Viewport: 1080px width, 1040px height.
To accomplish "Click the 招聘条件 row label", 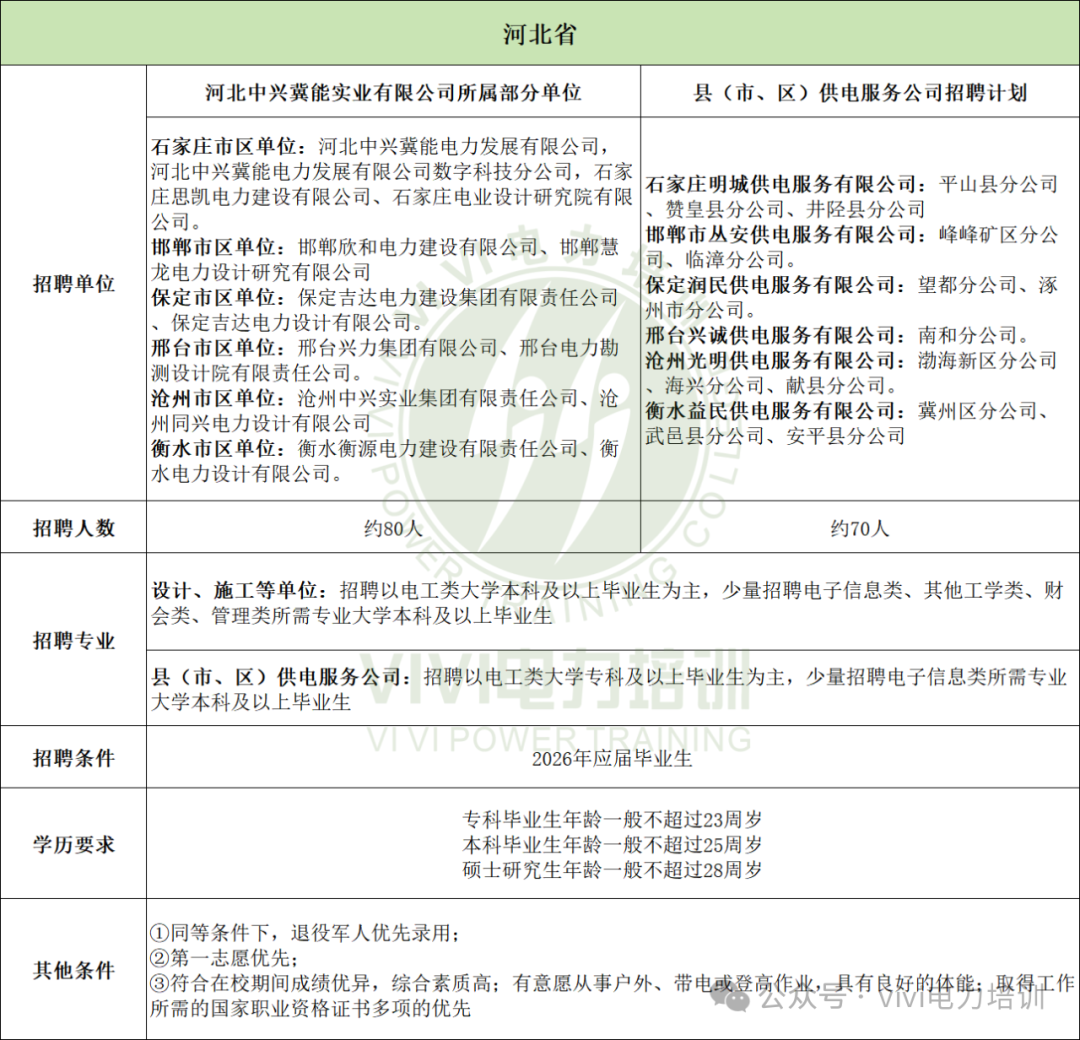I will [74, 758].
